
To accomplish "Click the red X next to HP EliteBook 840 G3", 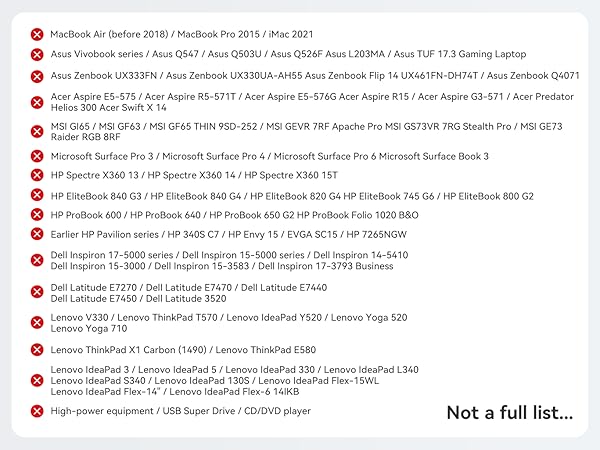I will (x=37, y=196).
